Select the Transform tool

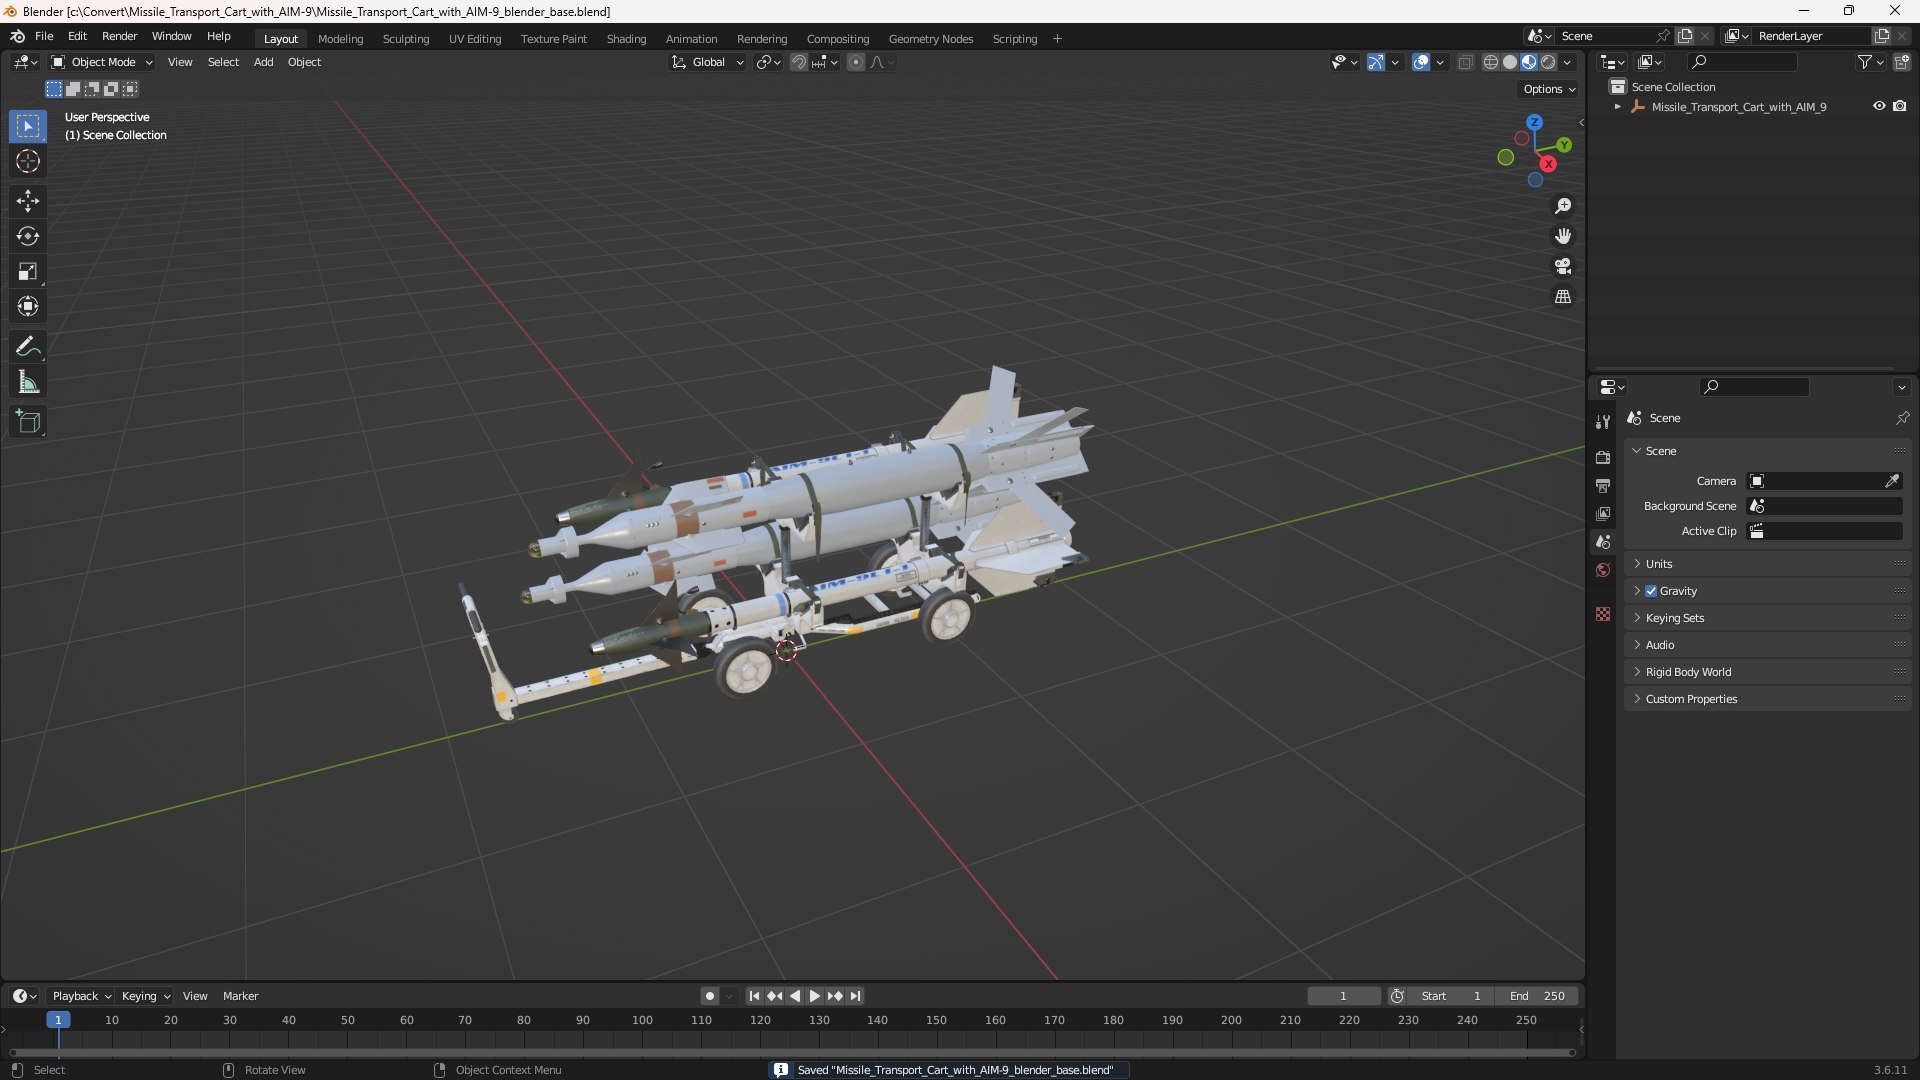coord(28,306)
